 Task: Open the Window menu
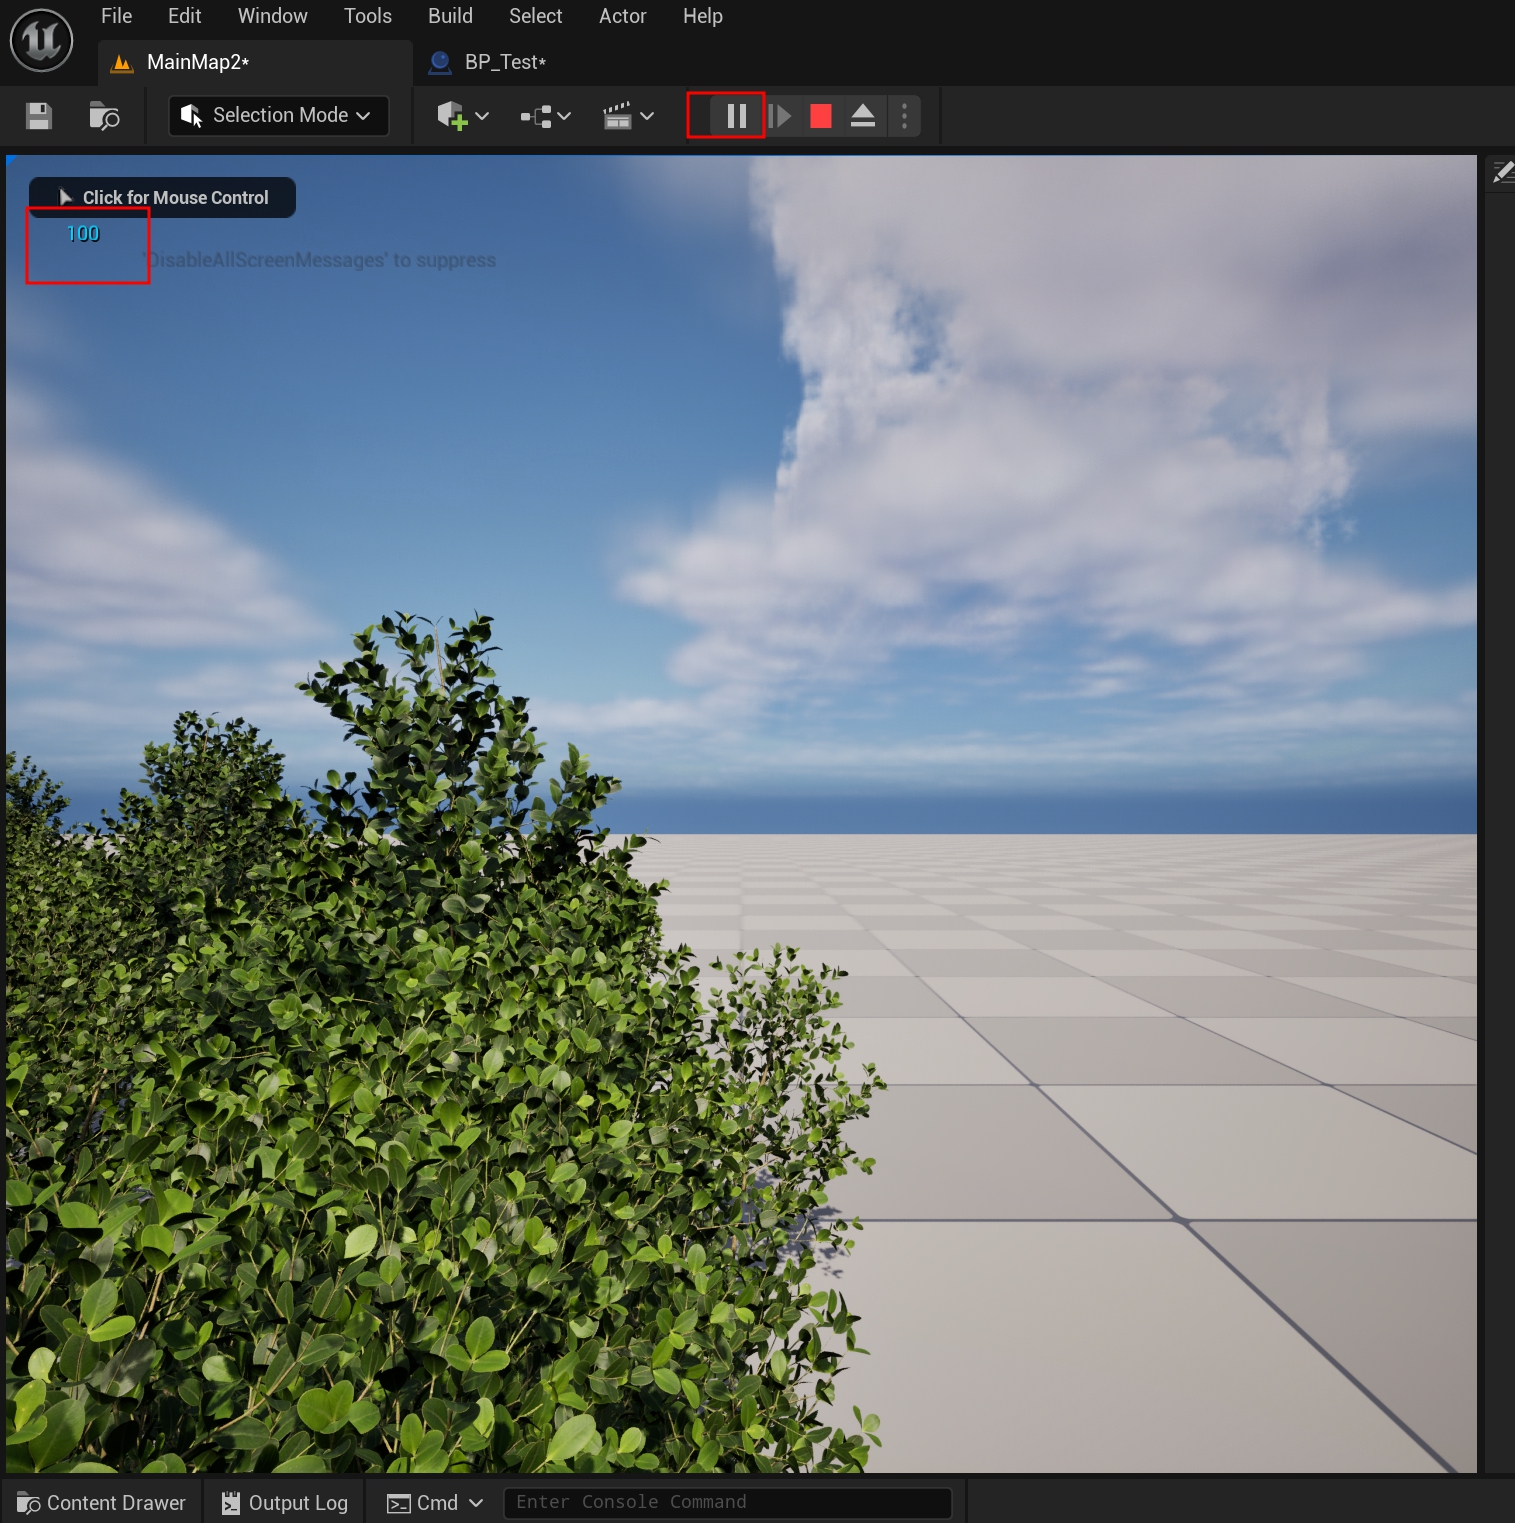(273, 16)
